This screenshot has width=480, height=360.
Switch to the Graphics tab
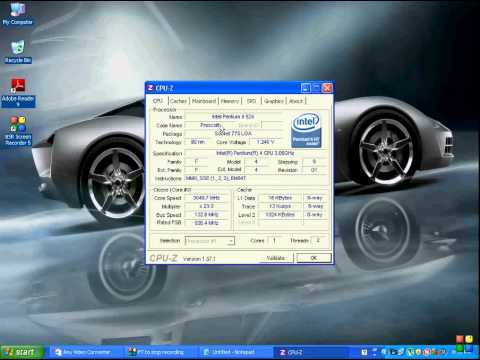[274, 101]
